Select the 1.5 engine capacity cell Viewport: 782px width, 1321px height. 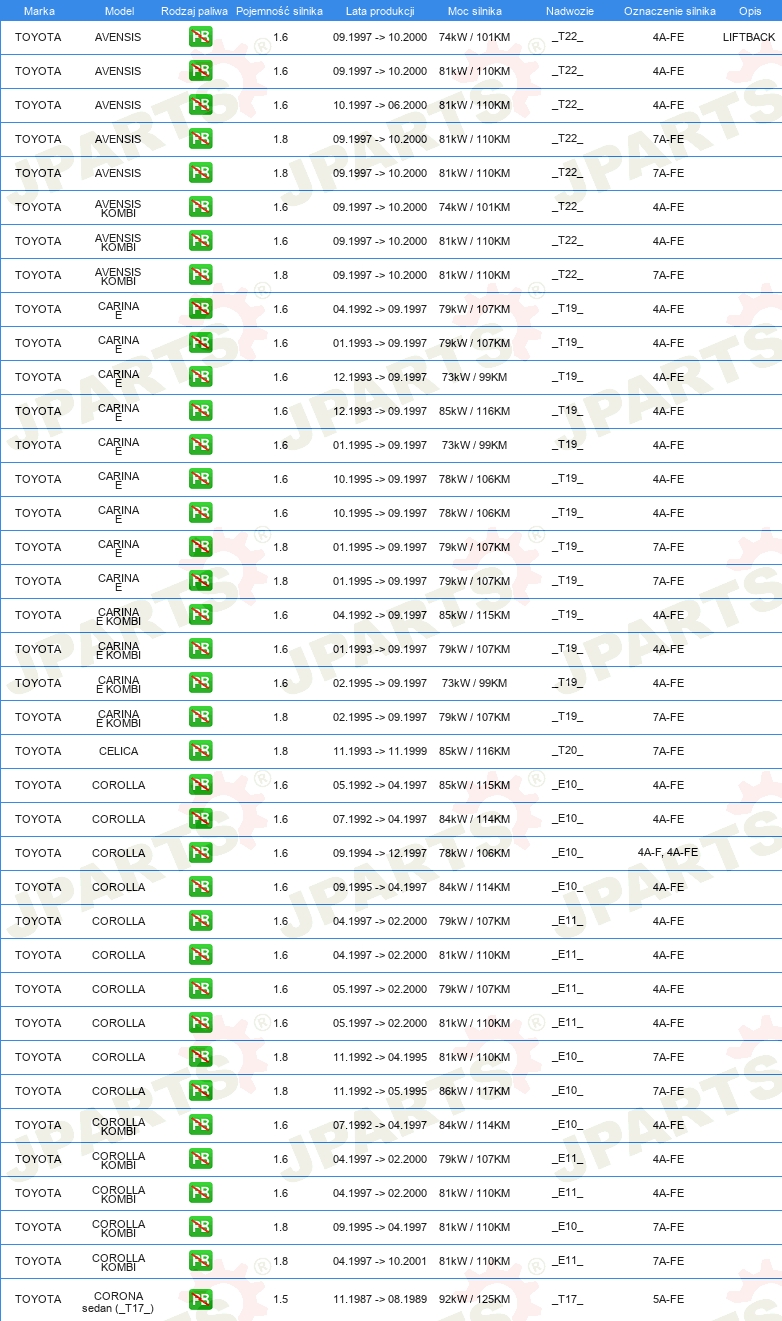(x=280, y=1299)
